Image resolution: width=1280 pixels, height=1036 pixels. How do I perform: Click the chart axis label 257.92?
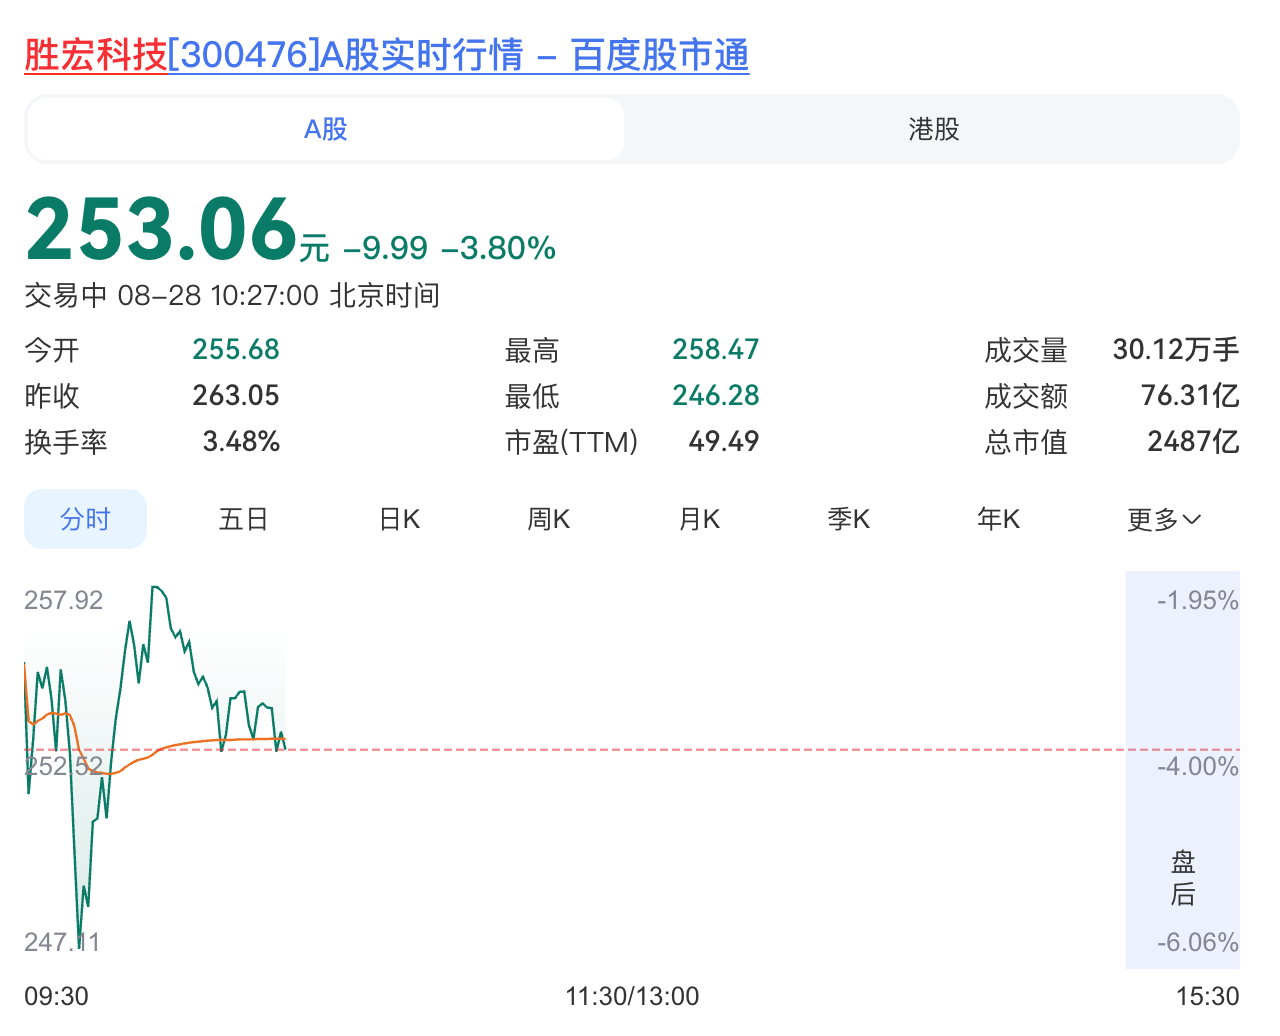[x=64, y=600]
